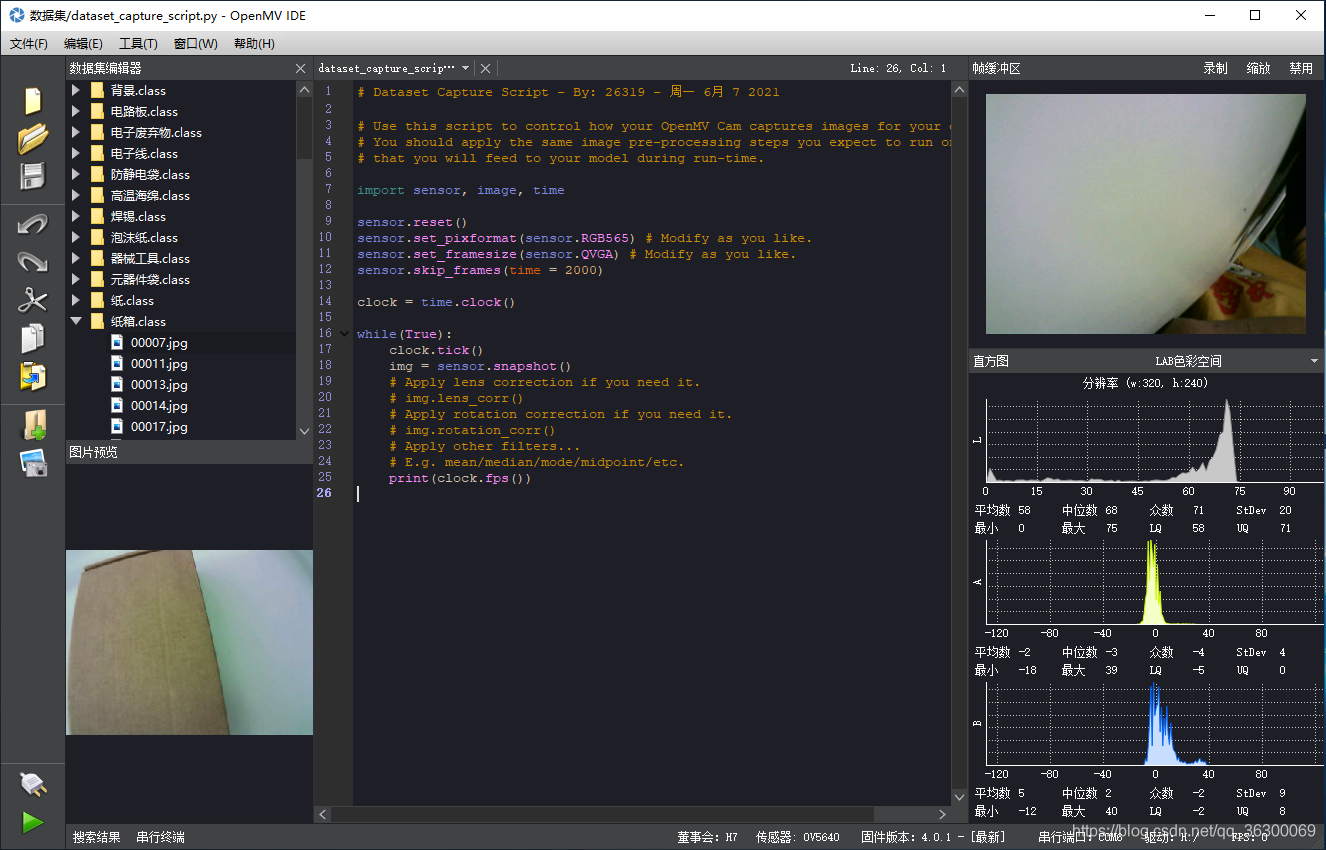Select 00011.jpg in dataset tree
Image resolution: width=1326 pixels, height=850 pixels.
click(159, 363)
